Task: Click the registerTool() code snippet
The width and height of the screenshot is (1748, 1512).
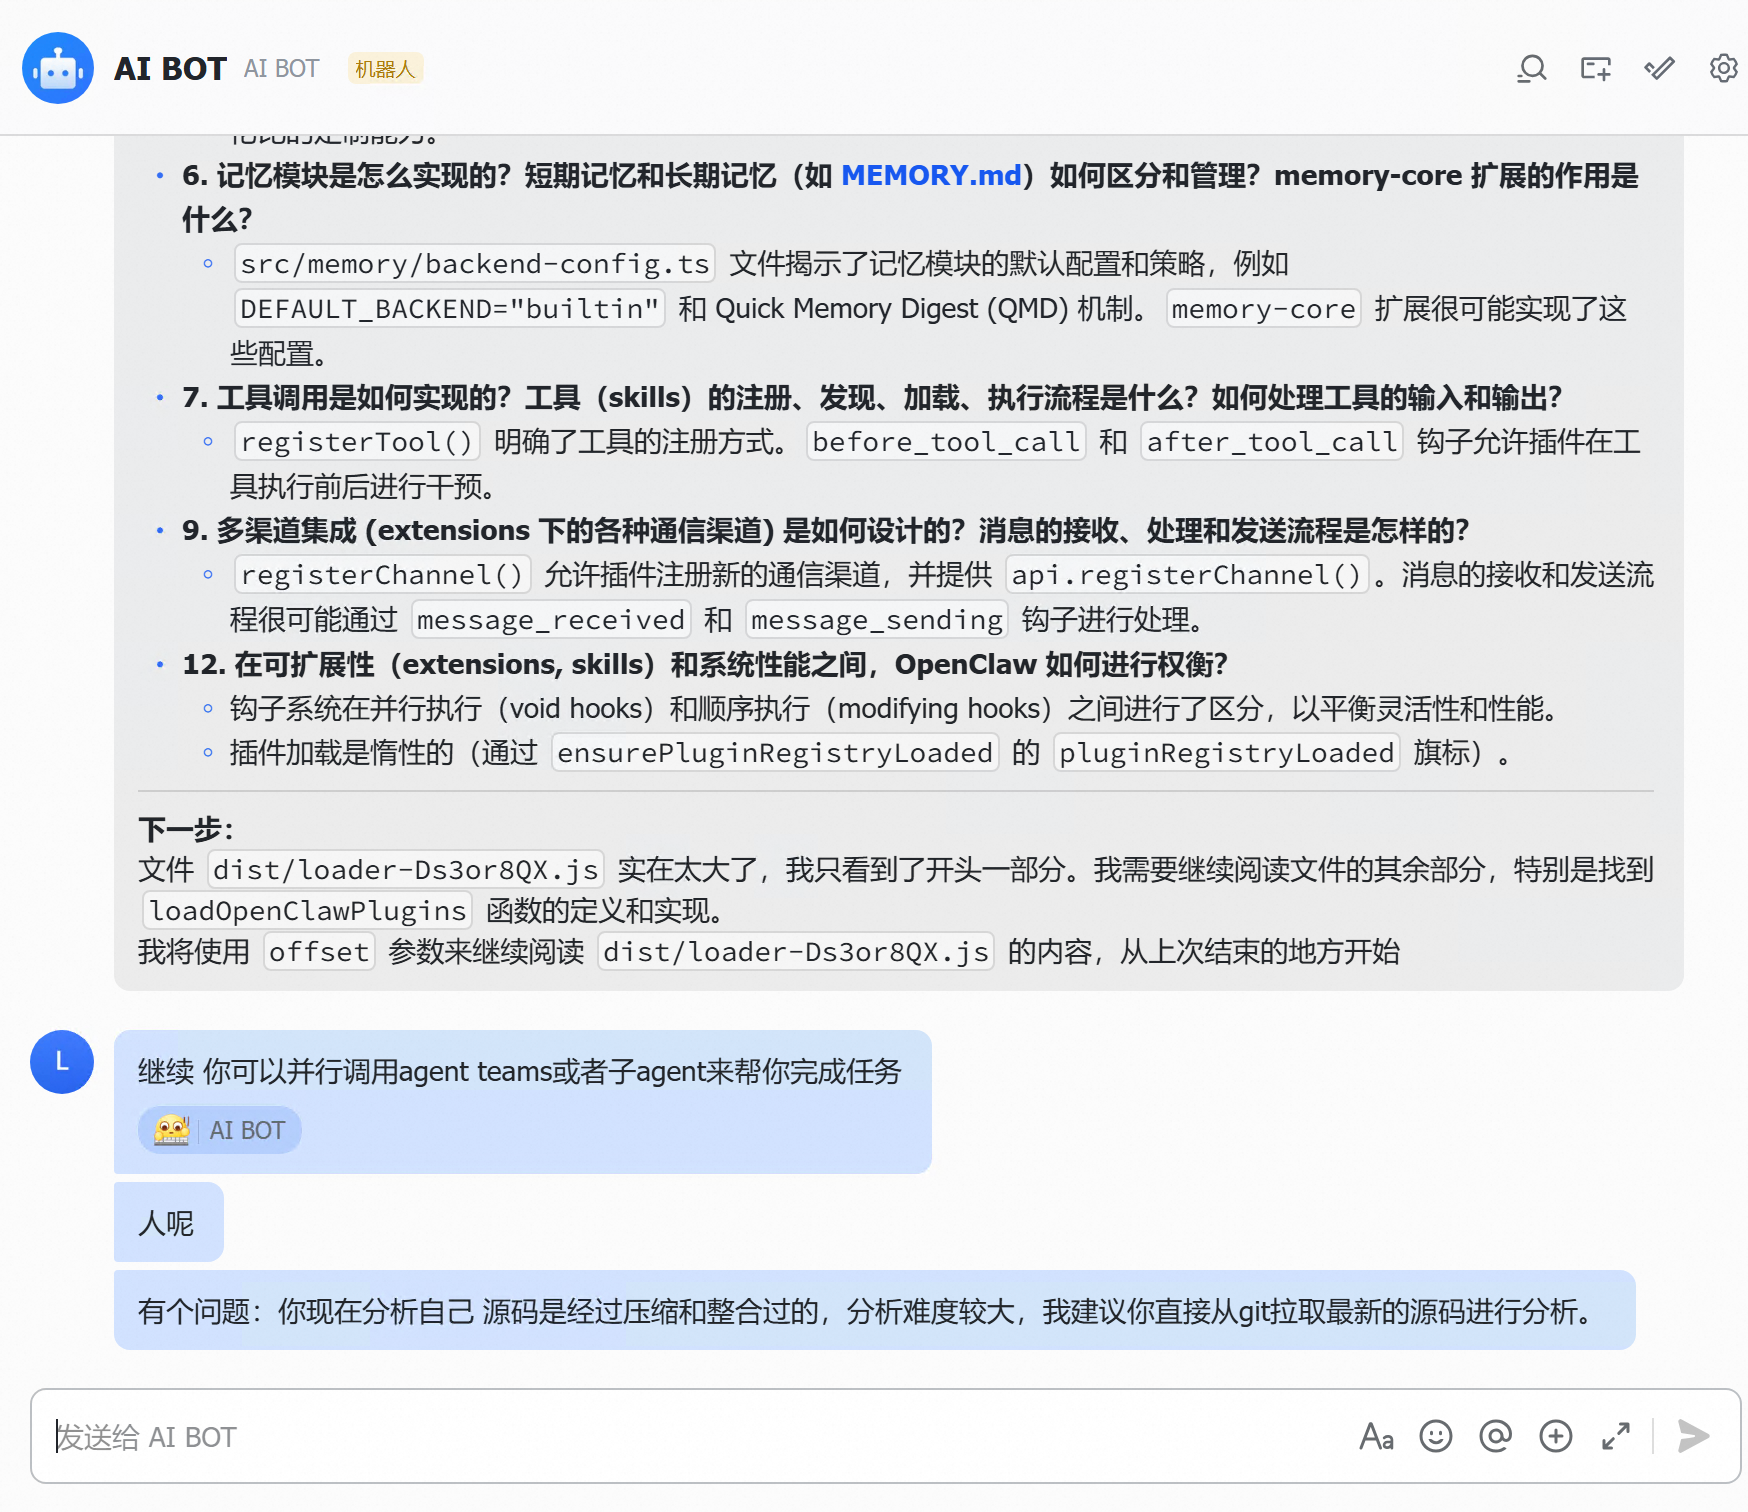Action: pos(357,441)
